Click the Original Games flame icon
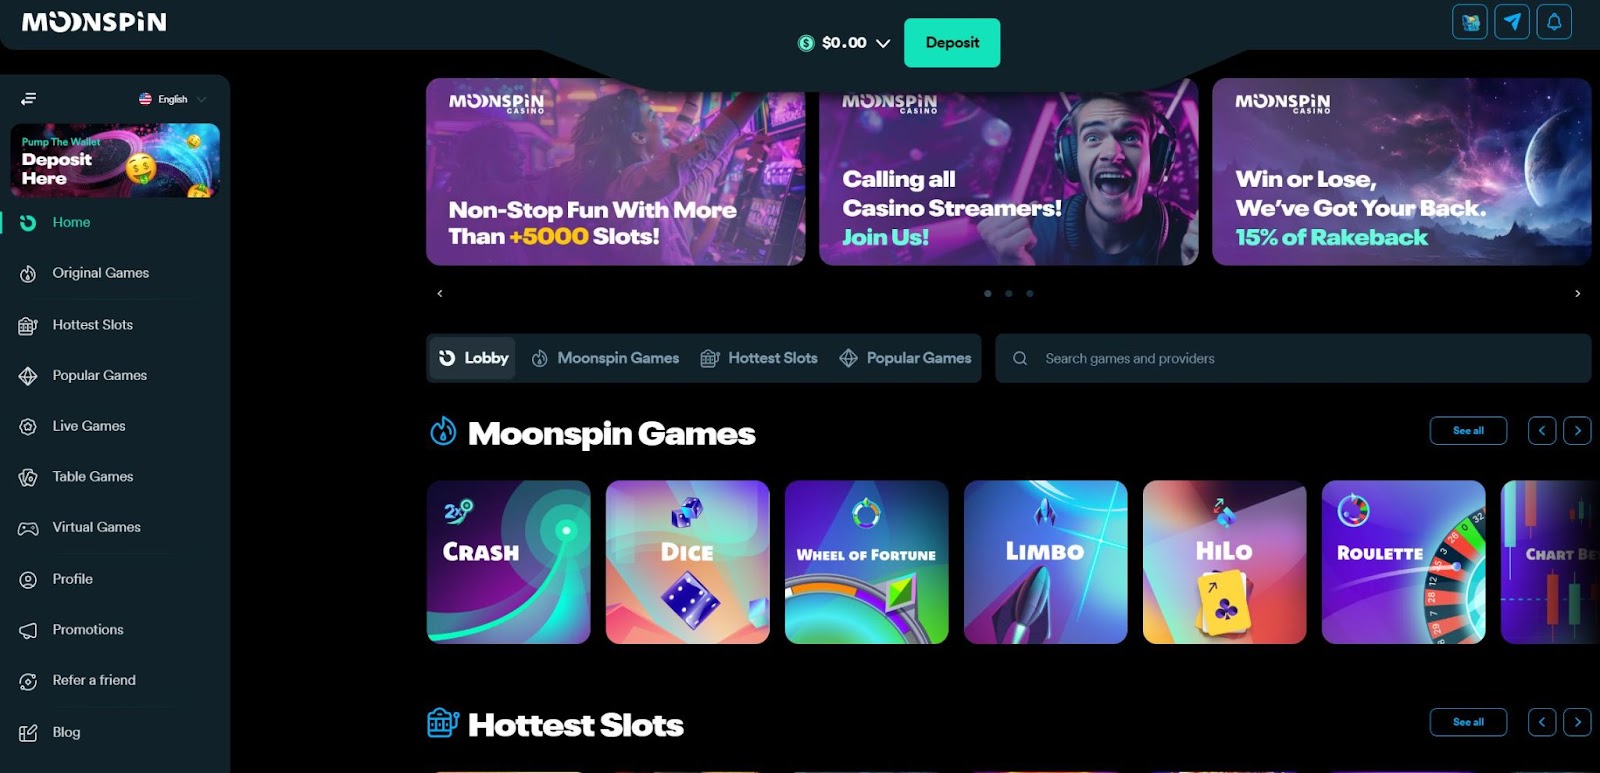1600x773 pixels. tap(28, 273)
